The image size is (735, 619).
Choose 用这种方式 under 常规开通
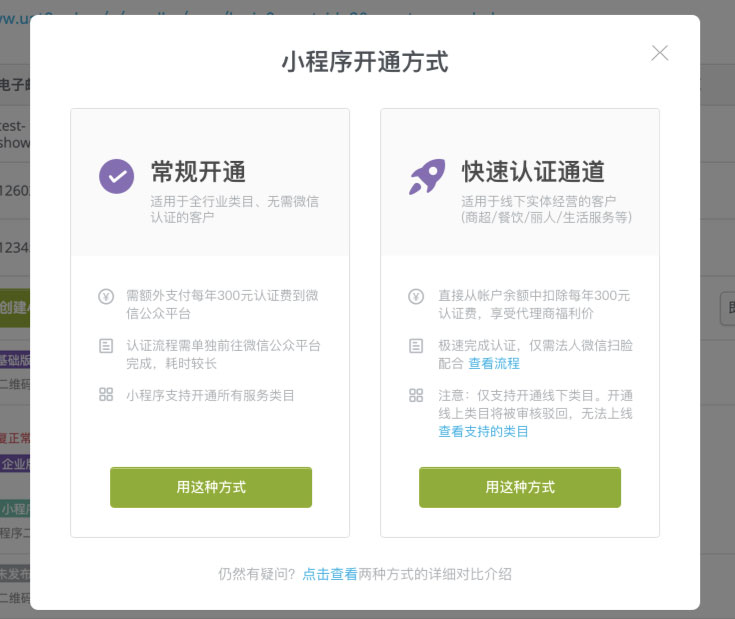click(x=211, y=488)
